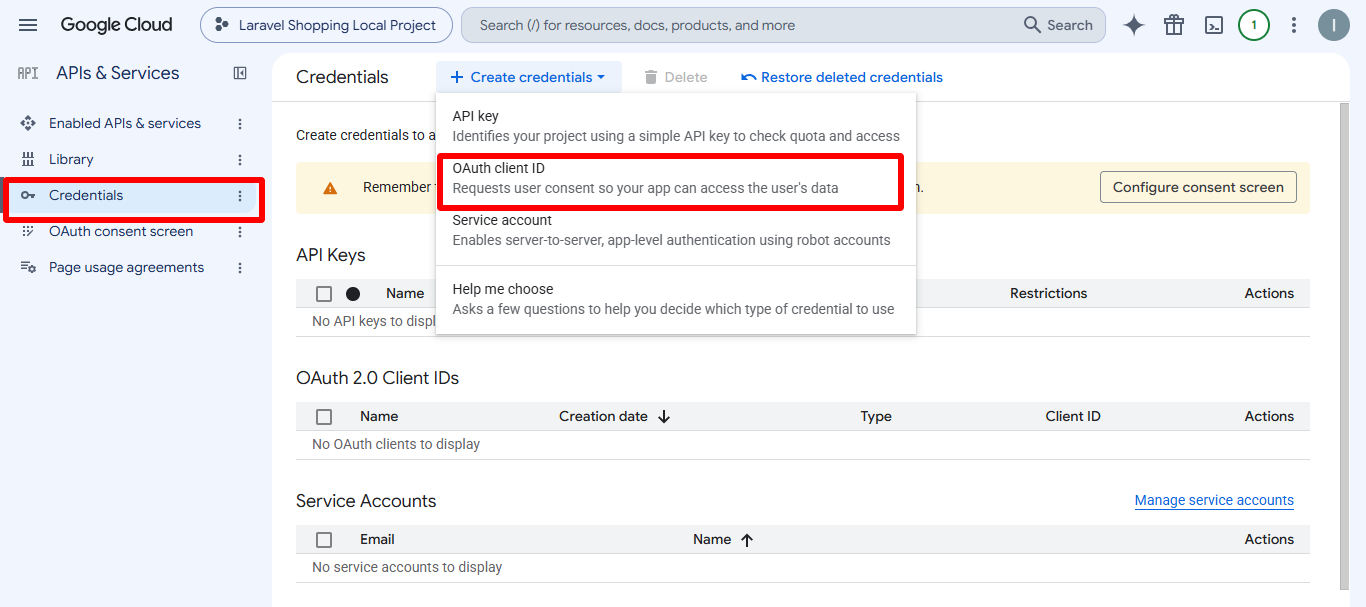Open more options for Page usage agreements
This screenshot has height=607, width=1366.
[x=240, y=267]
